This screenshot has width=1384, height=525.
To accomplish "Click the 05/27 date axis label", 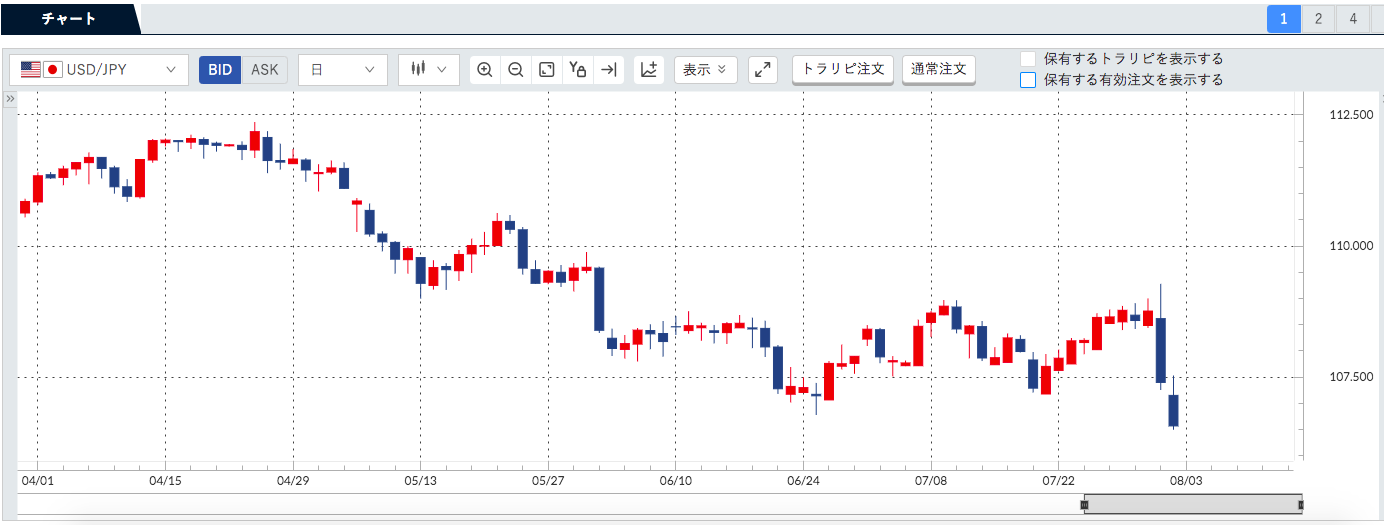I will (x=548, y=481).
